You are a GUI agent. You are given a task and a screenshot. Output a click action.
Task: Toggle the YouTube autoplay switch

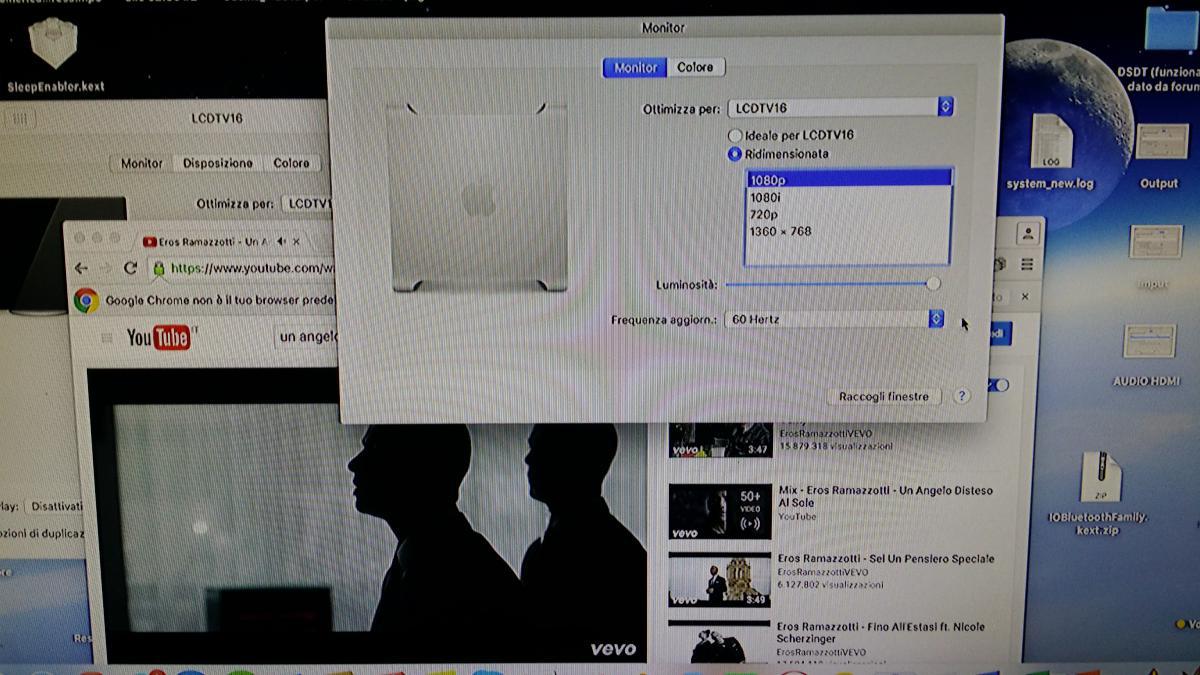[998, 385]
